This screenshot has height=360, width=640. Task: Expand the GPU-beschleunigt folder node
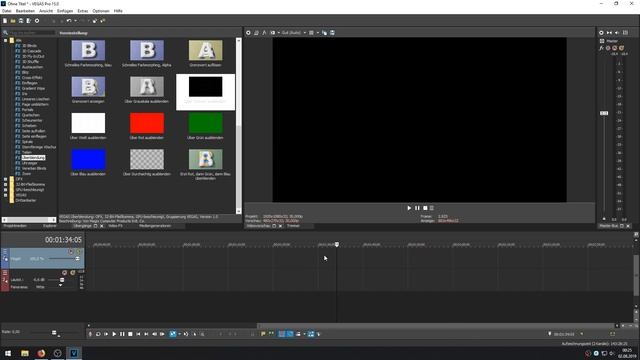coord(6,190)
